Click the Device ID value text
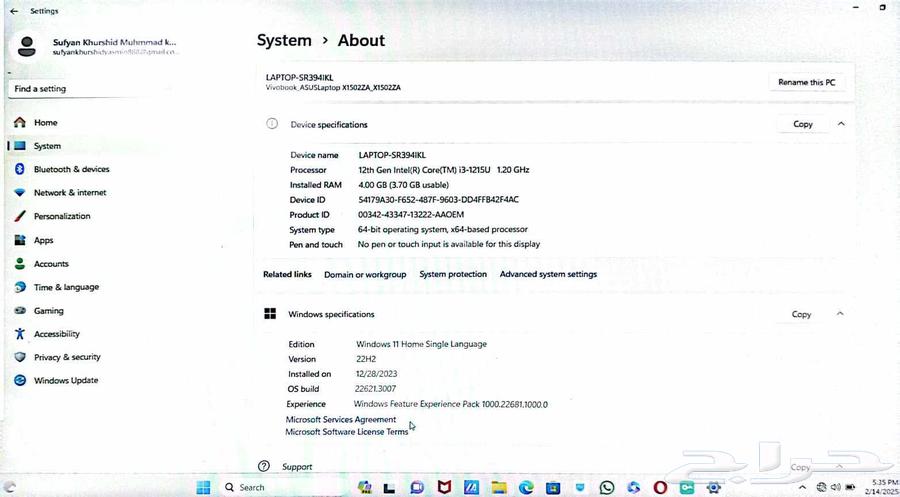 pyautogui.click(x=439, y=200)
